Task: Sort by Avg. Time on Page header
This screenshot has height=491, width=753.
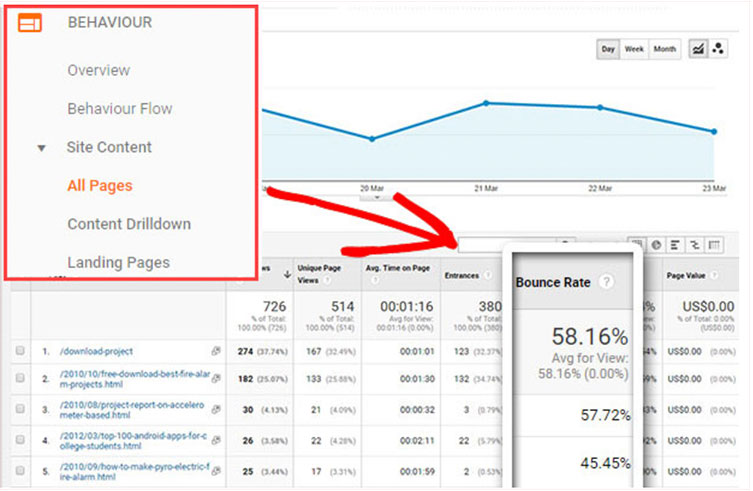Action: pyautogui.click(x=397, y=268)
